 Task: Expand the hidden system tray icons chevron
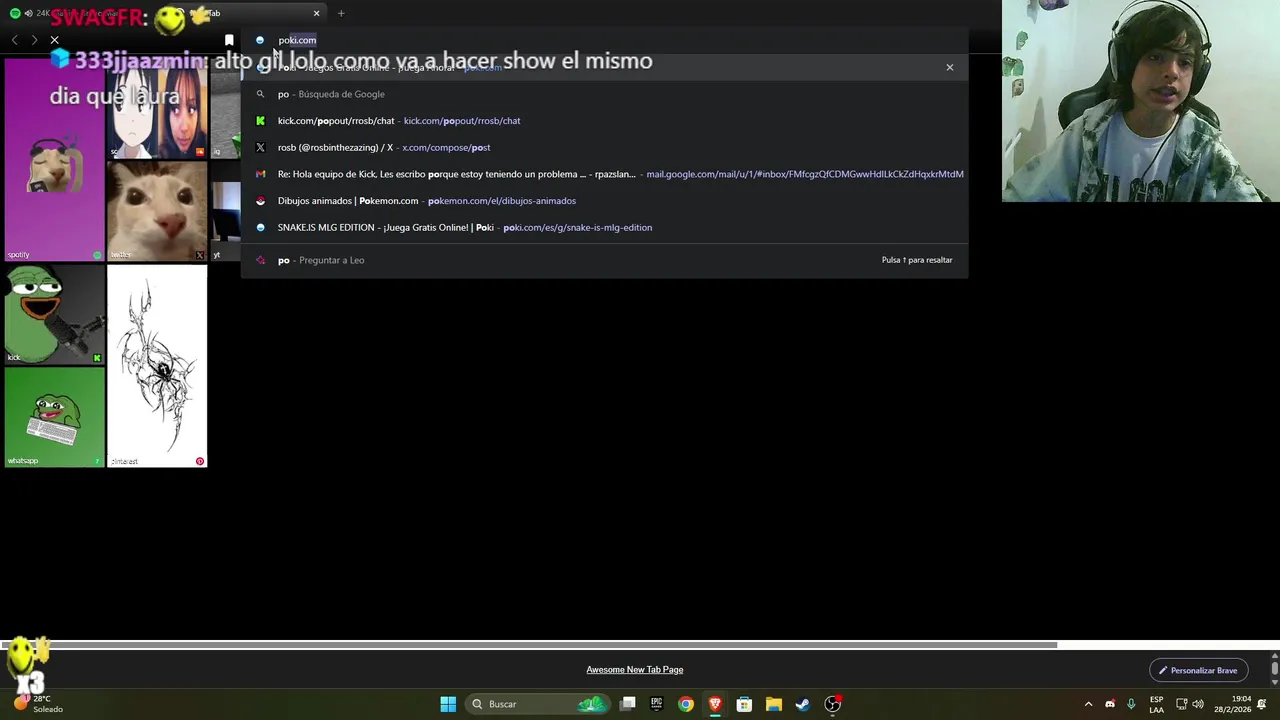click(1088, 704)
